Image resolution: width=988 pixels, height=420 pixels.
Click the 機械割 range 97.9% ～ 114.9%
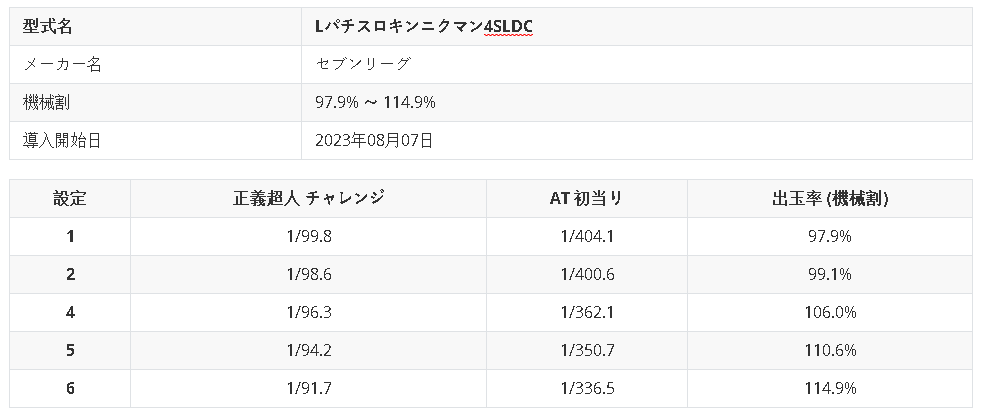[x=374, y=102]
